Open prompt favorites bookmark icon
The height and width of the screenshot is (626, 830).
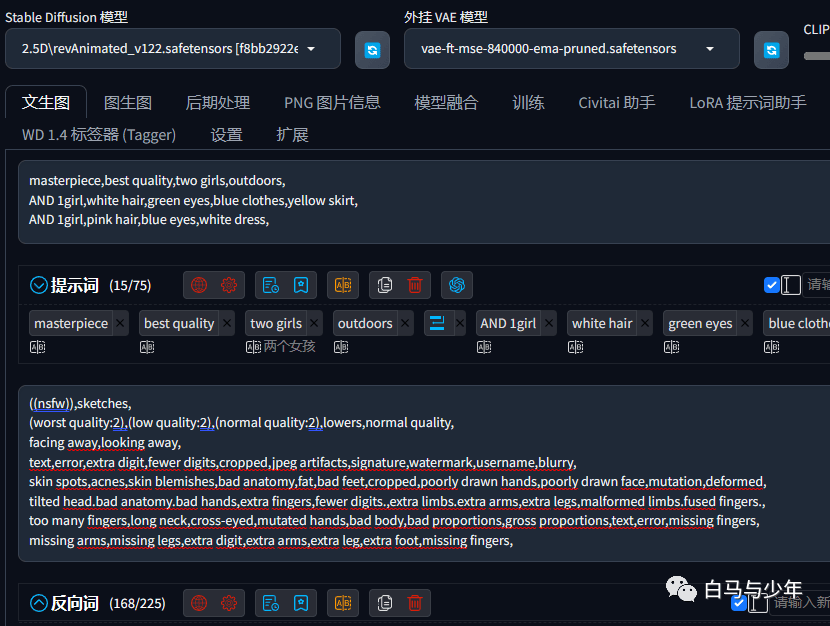[x=301, y=285]
